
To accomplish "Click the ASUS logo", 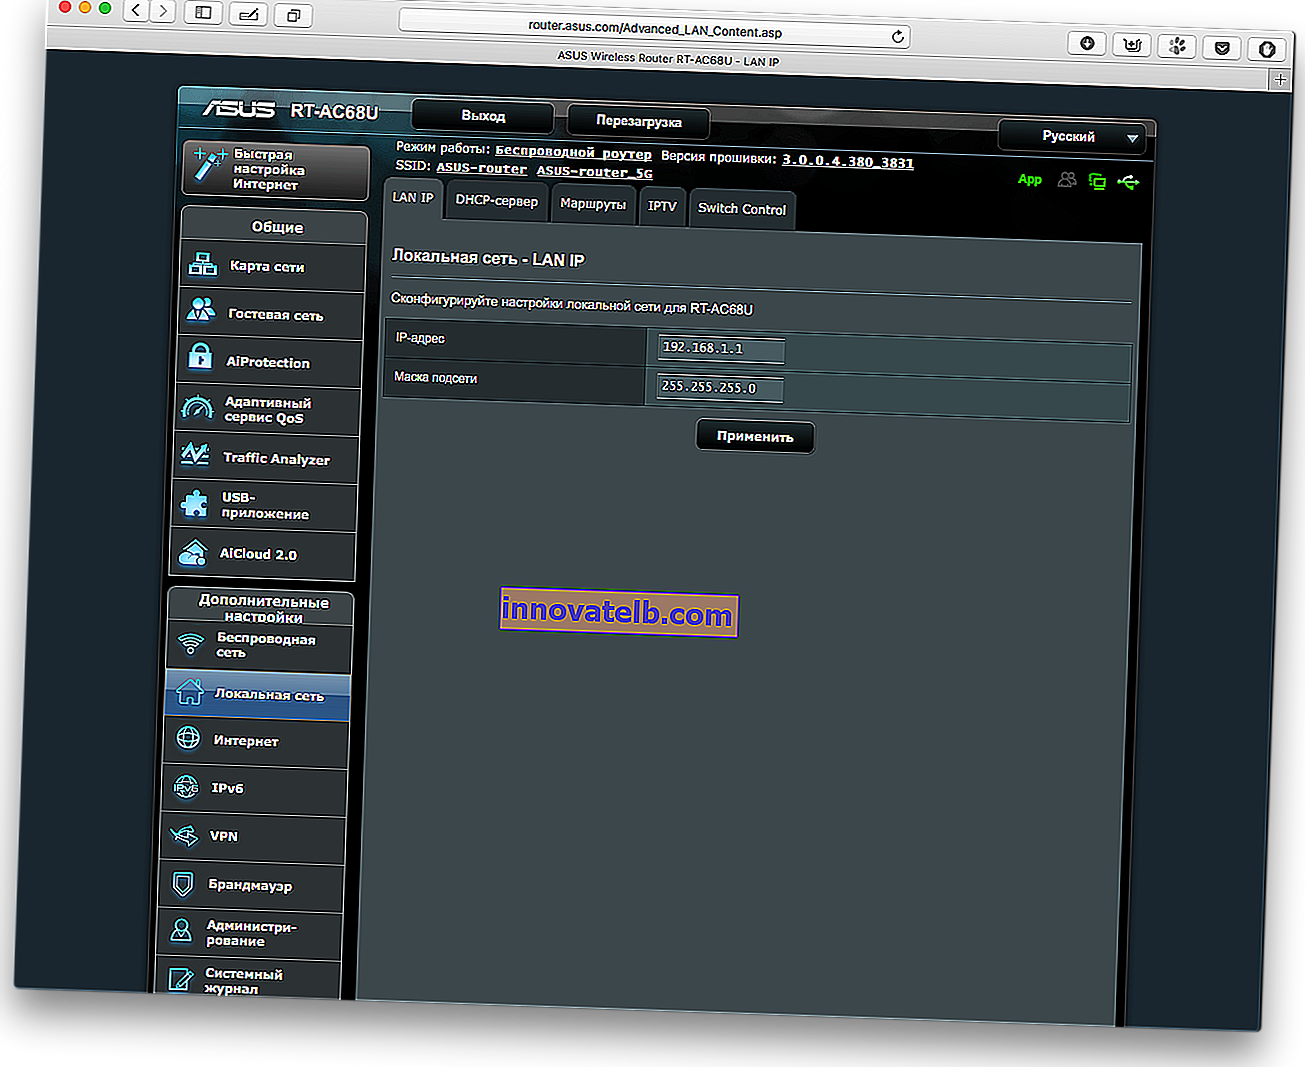I will pyautogui.click(x=238, y=108).
